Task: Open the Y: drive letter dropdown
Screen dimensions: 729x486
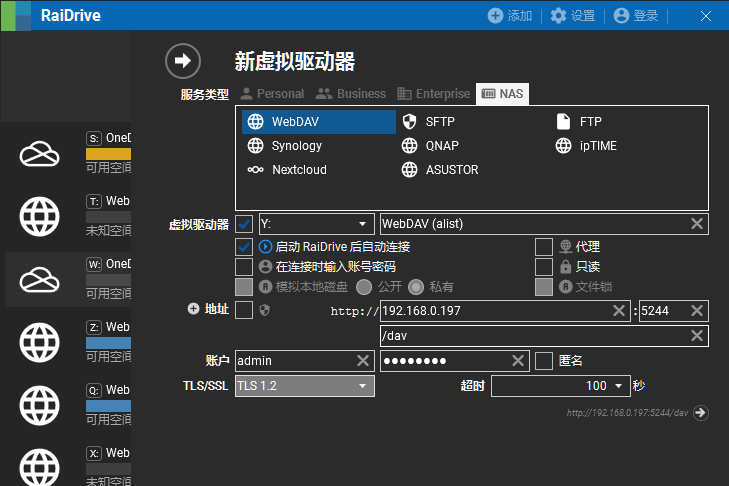Action: pyautogui.click(x=317, y=224)
